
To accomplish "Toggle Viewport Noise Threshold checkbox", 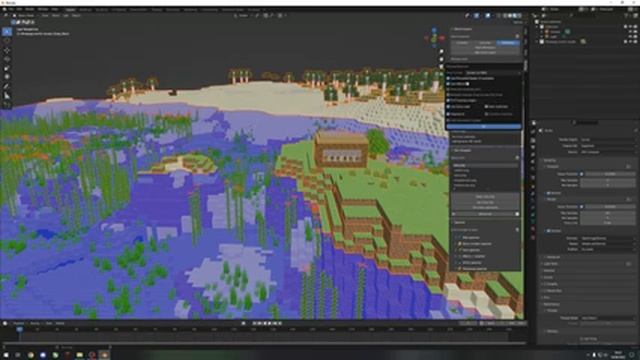I will pos(582,174).
